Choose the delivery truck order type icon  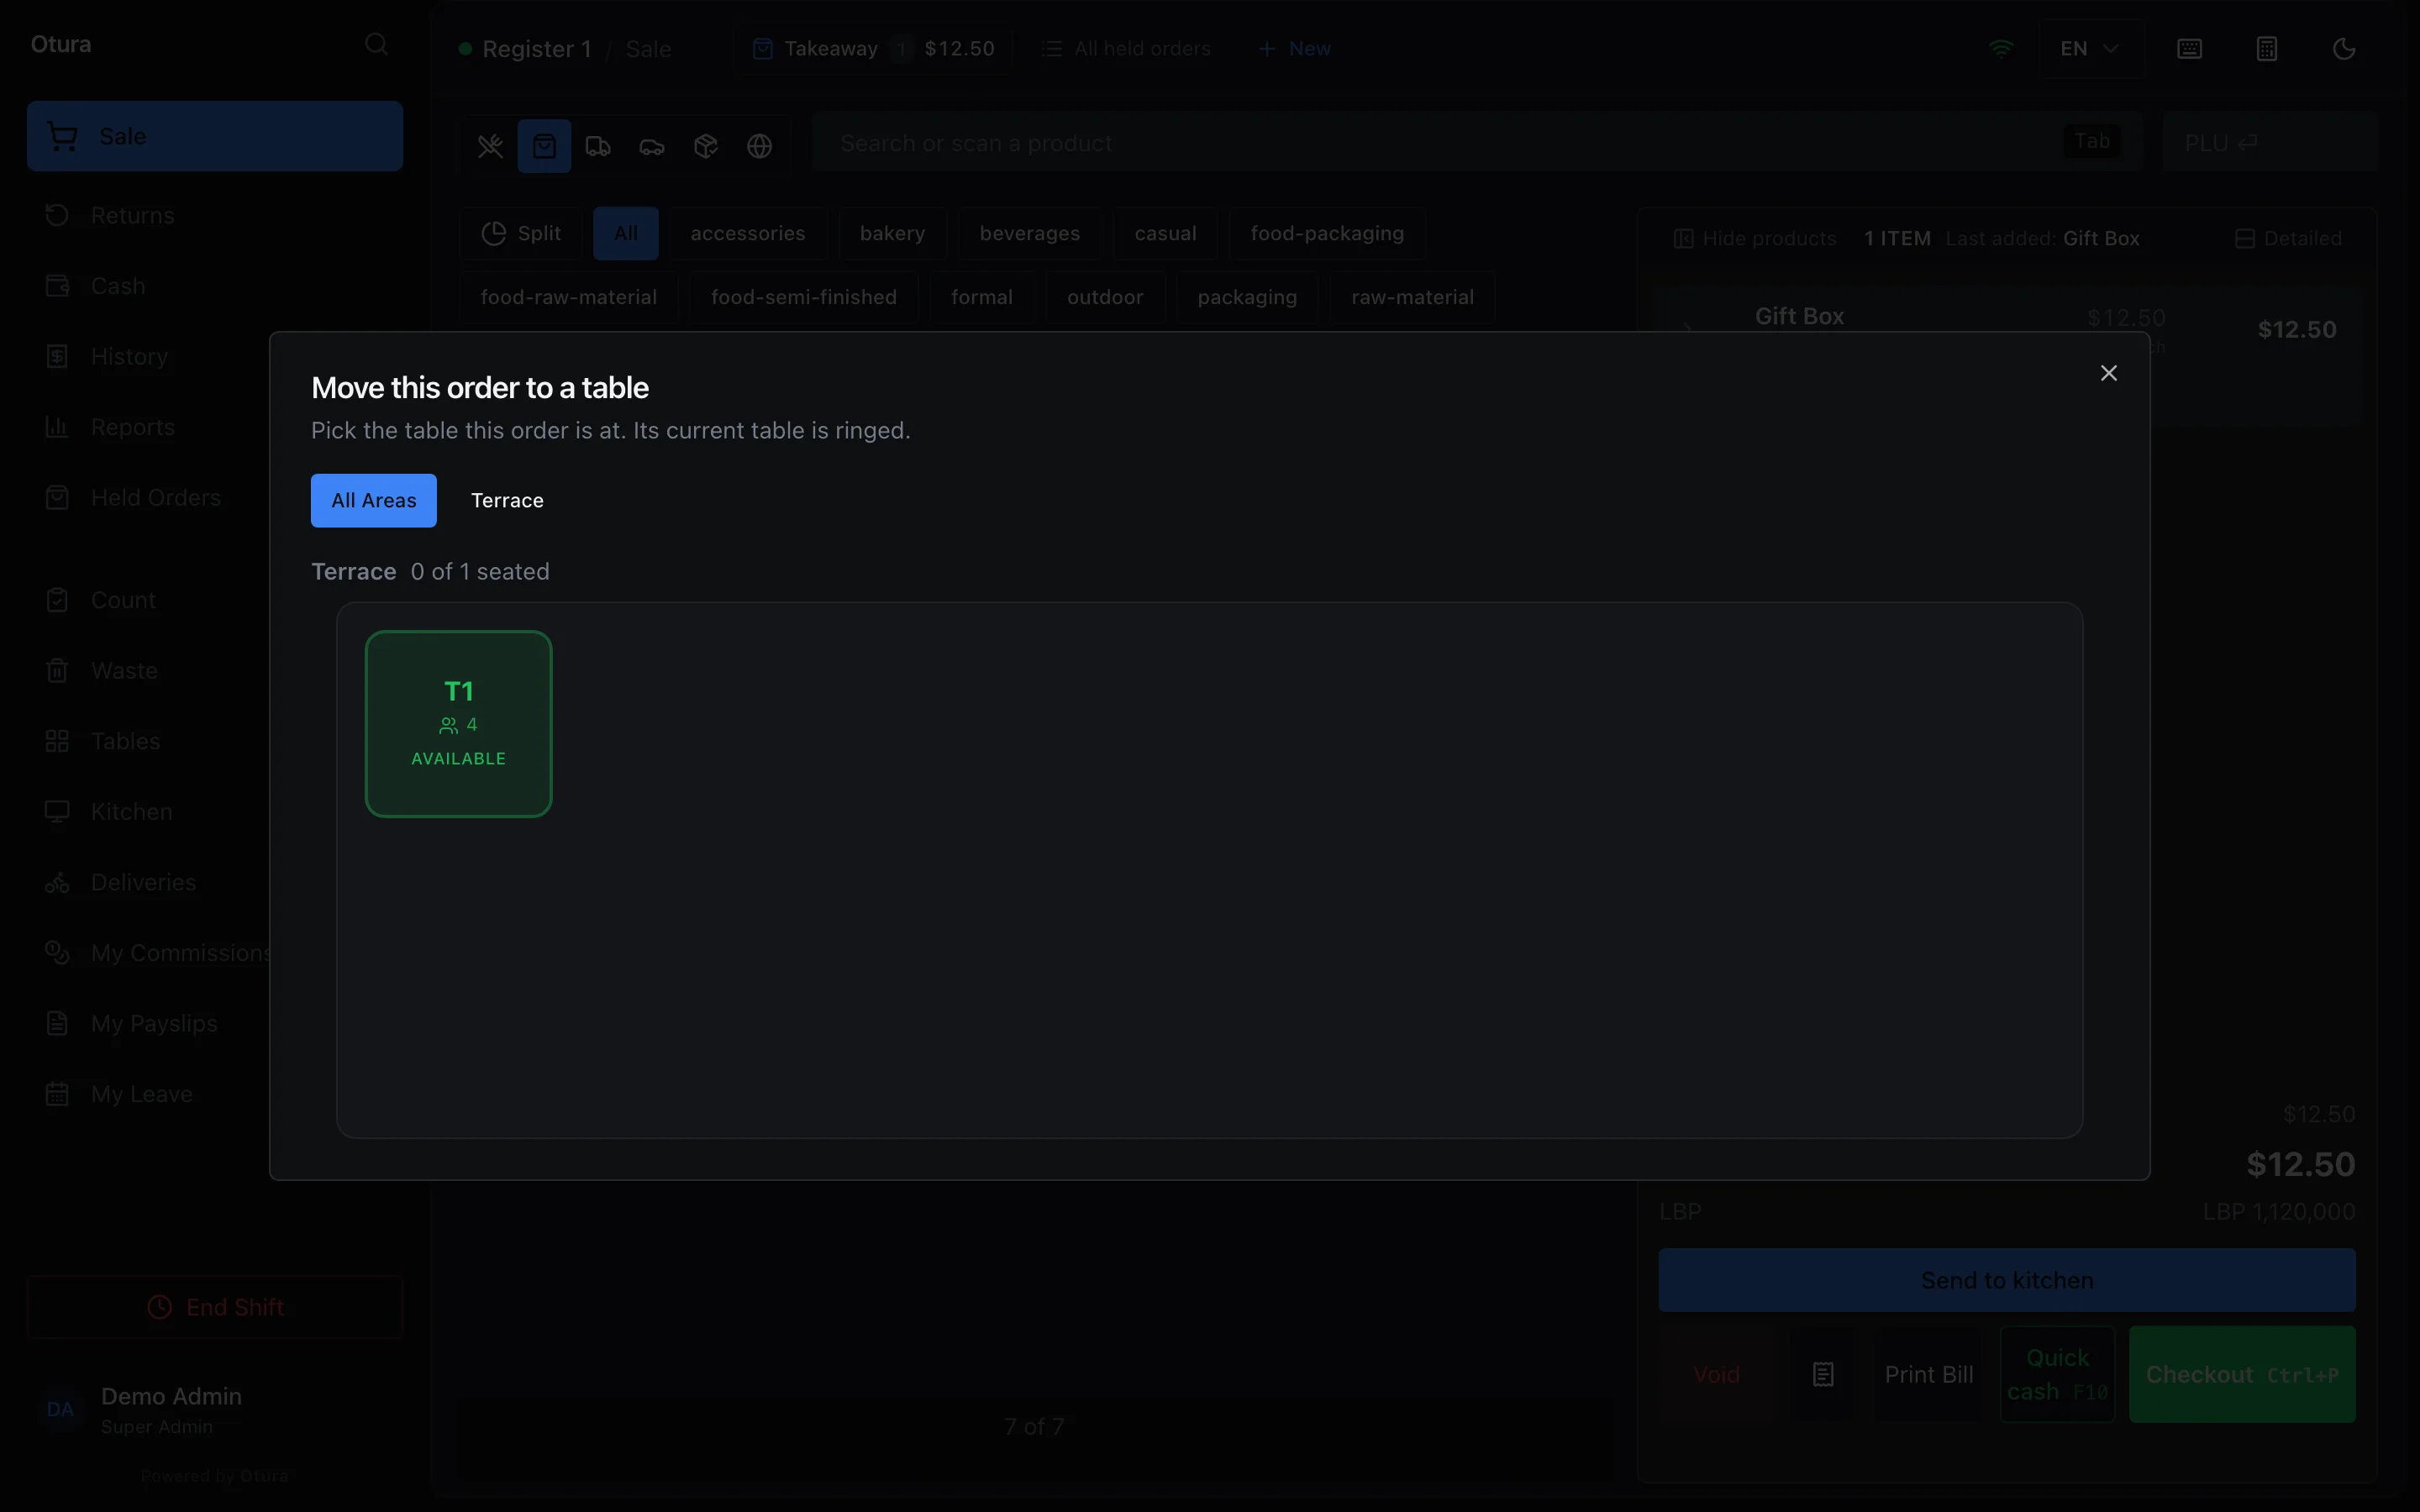[x=598, y=146]
